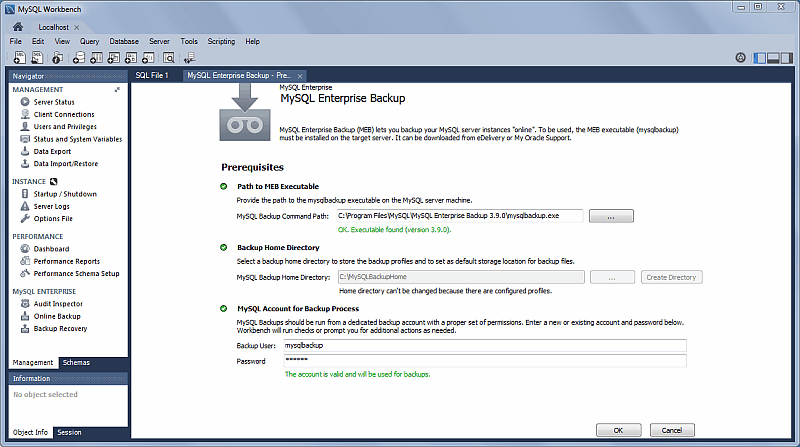Click the Create Directory button
The image size is (800, 447).
coord(671,277)
